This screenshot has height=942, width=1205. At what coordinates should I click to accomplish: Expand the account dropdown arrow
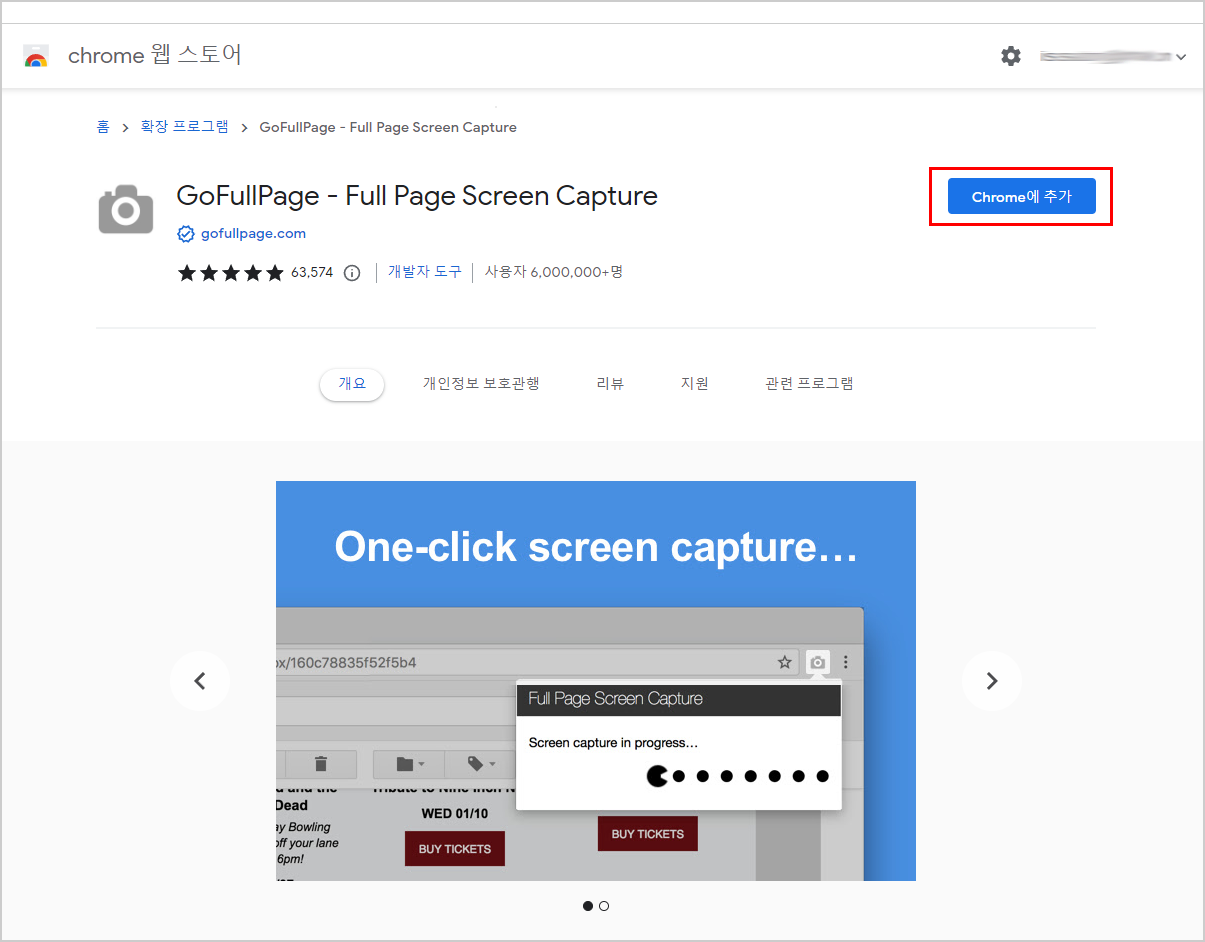point(1181,57)
